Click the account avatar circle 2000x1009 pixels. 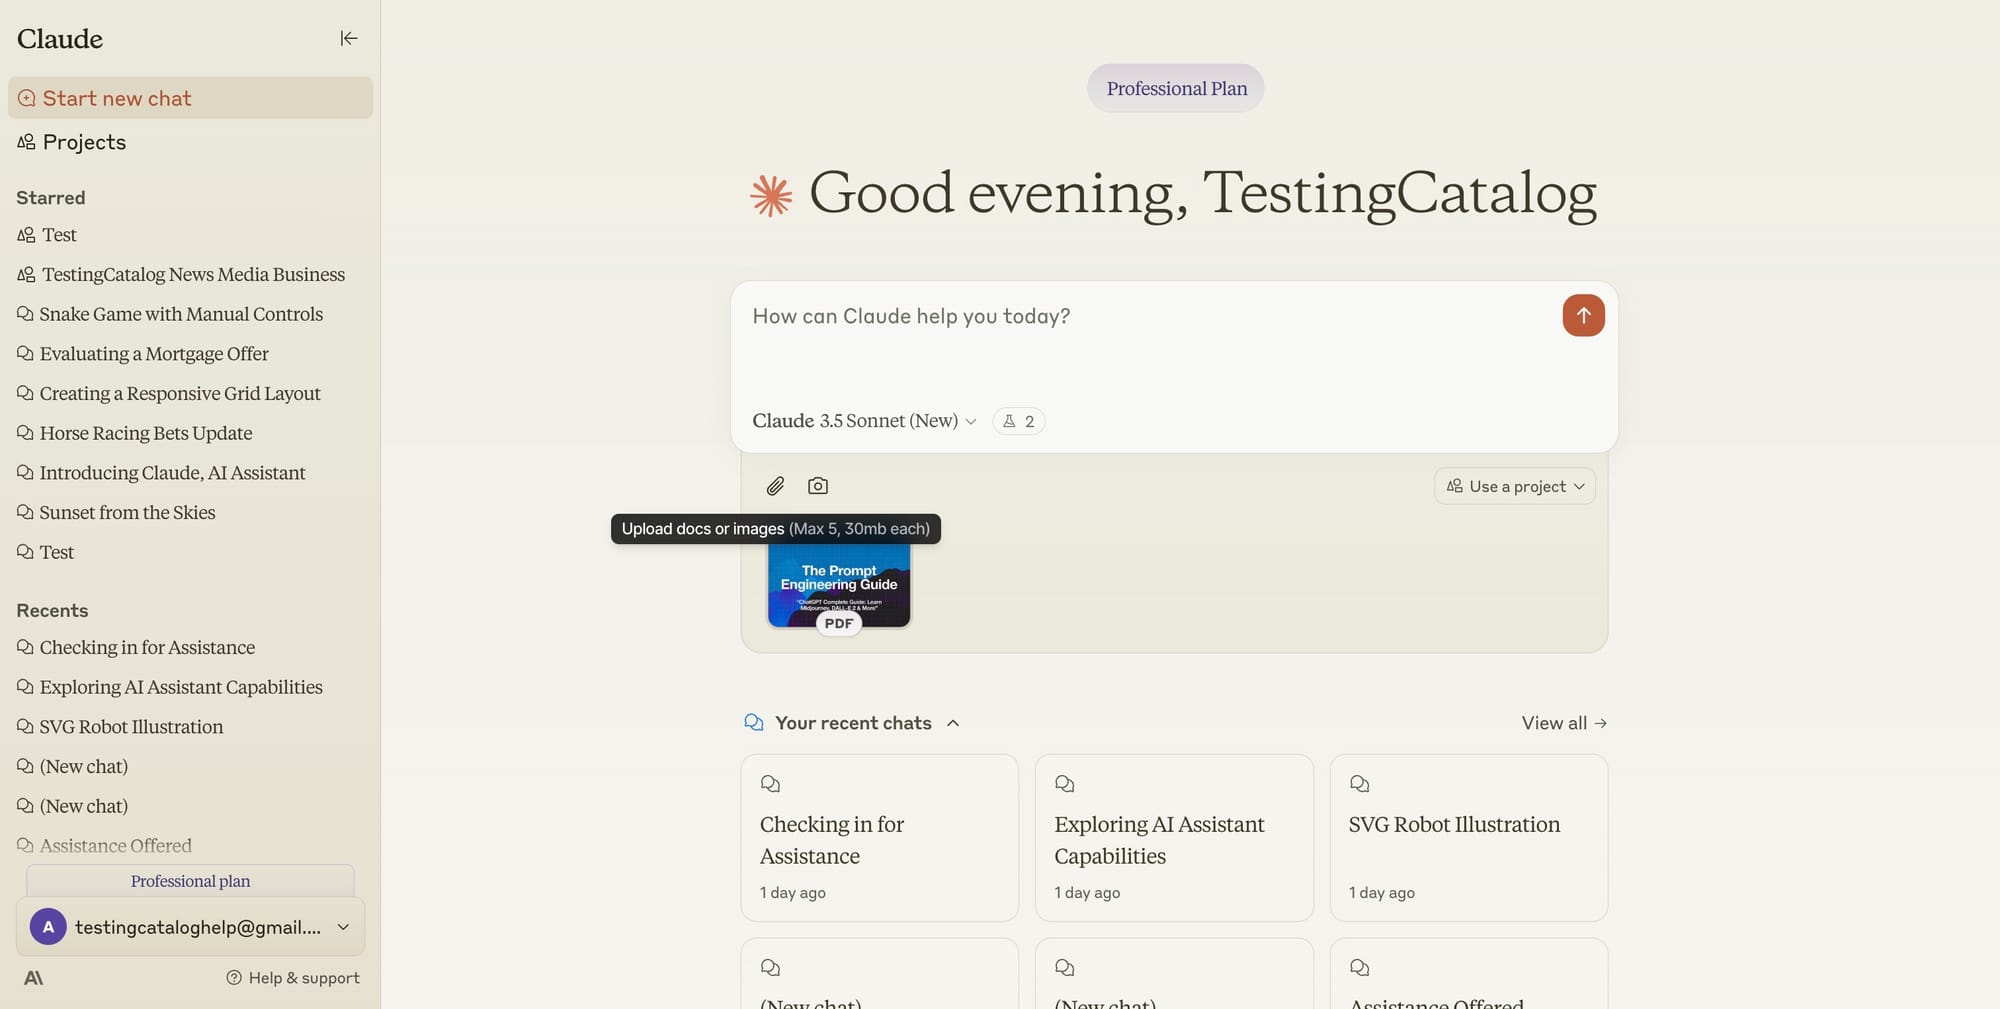[x=48, y=927]
